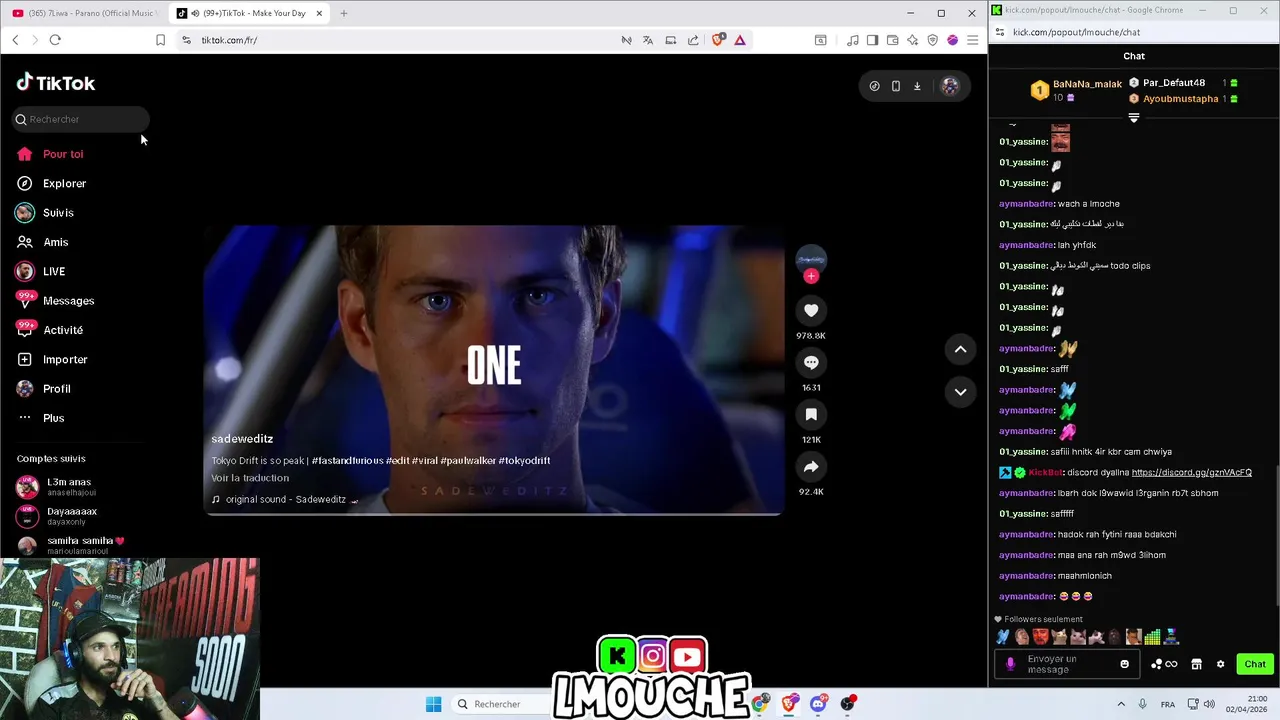Click Windows taskbar Rechercher search box
The image size is (1280, 720).
tap(500, 704)
